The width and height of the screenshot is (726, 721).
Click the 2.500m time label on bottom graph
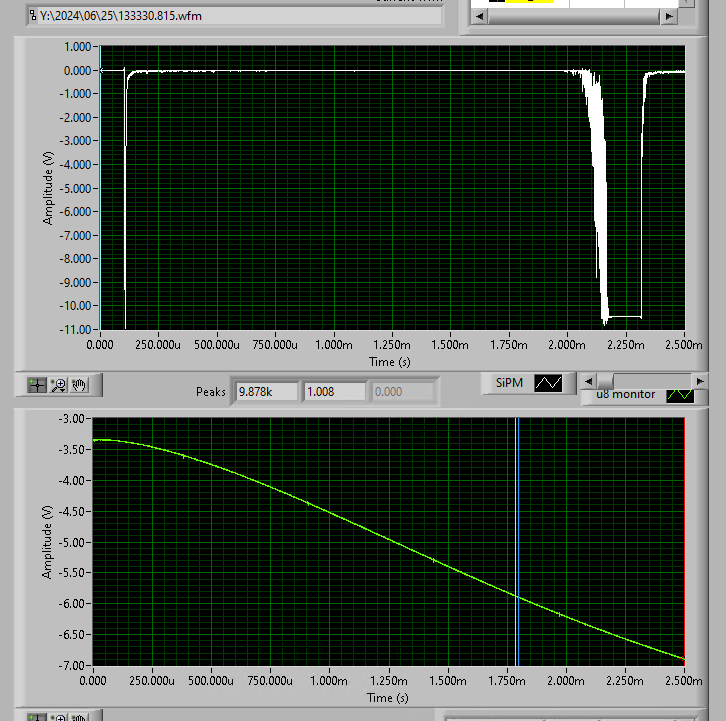[x=683, y=681]
